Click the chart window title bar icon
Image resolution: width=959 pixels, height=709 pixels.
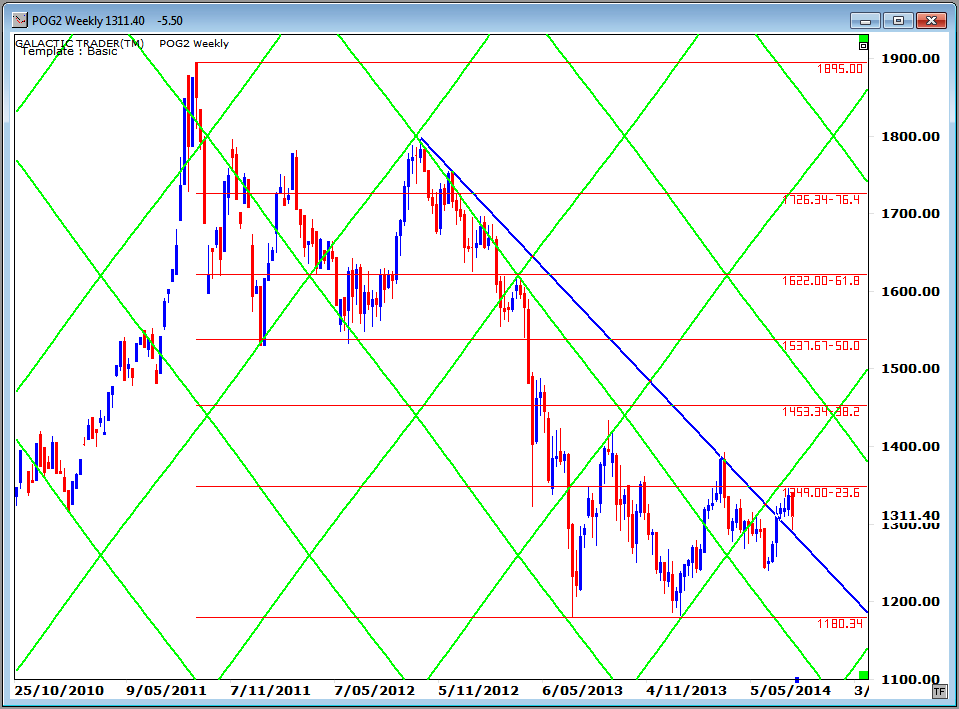20,20
